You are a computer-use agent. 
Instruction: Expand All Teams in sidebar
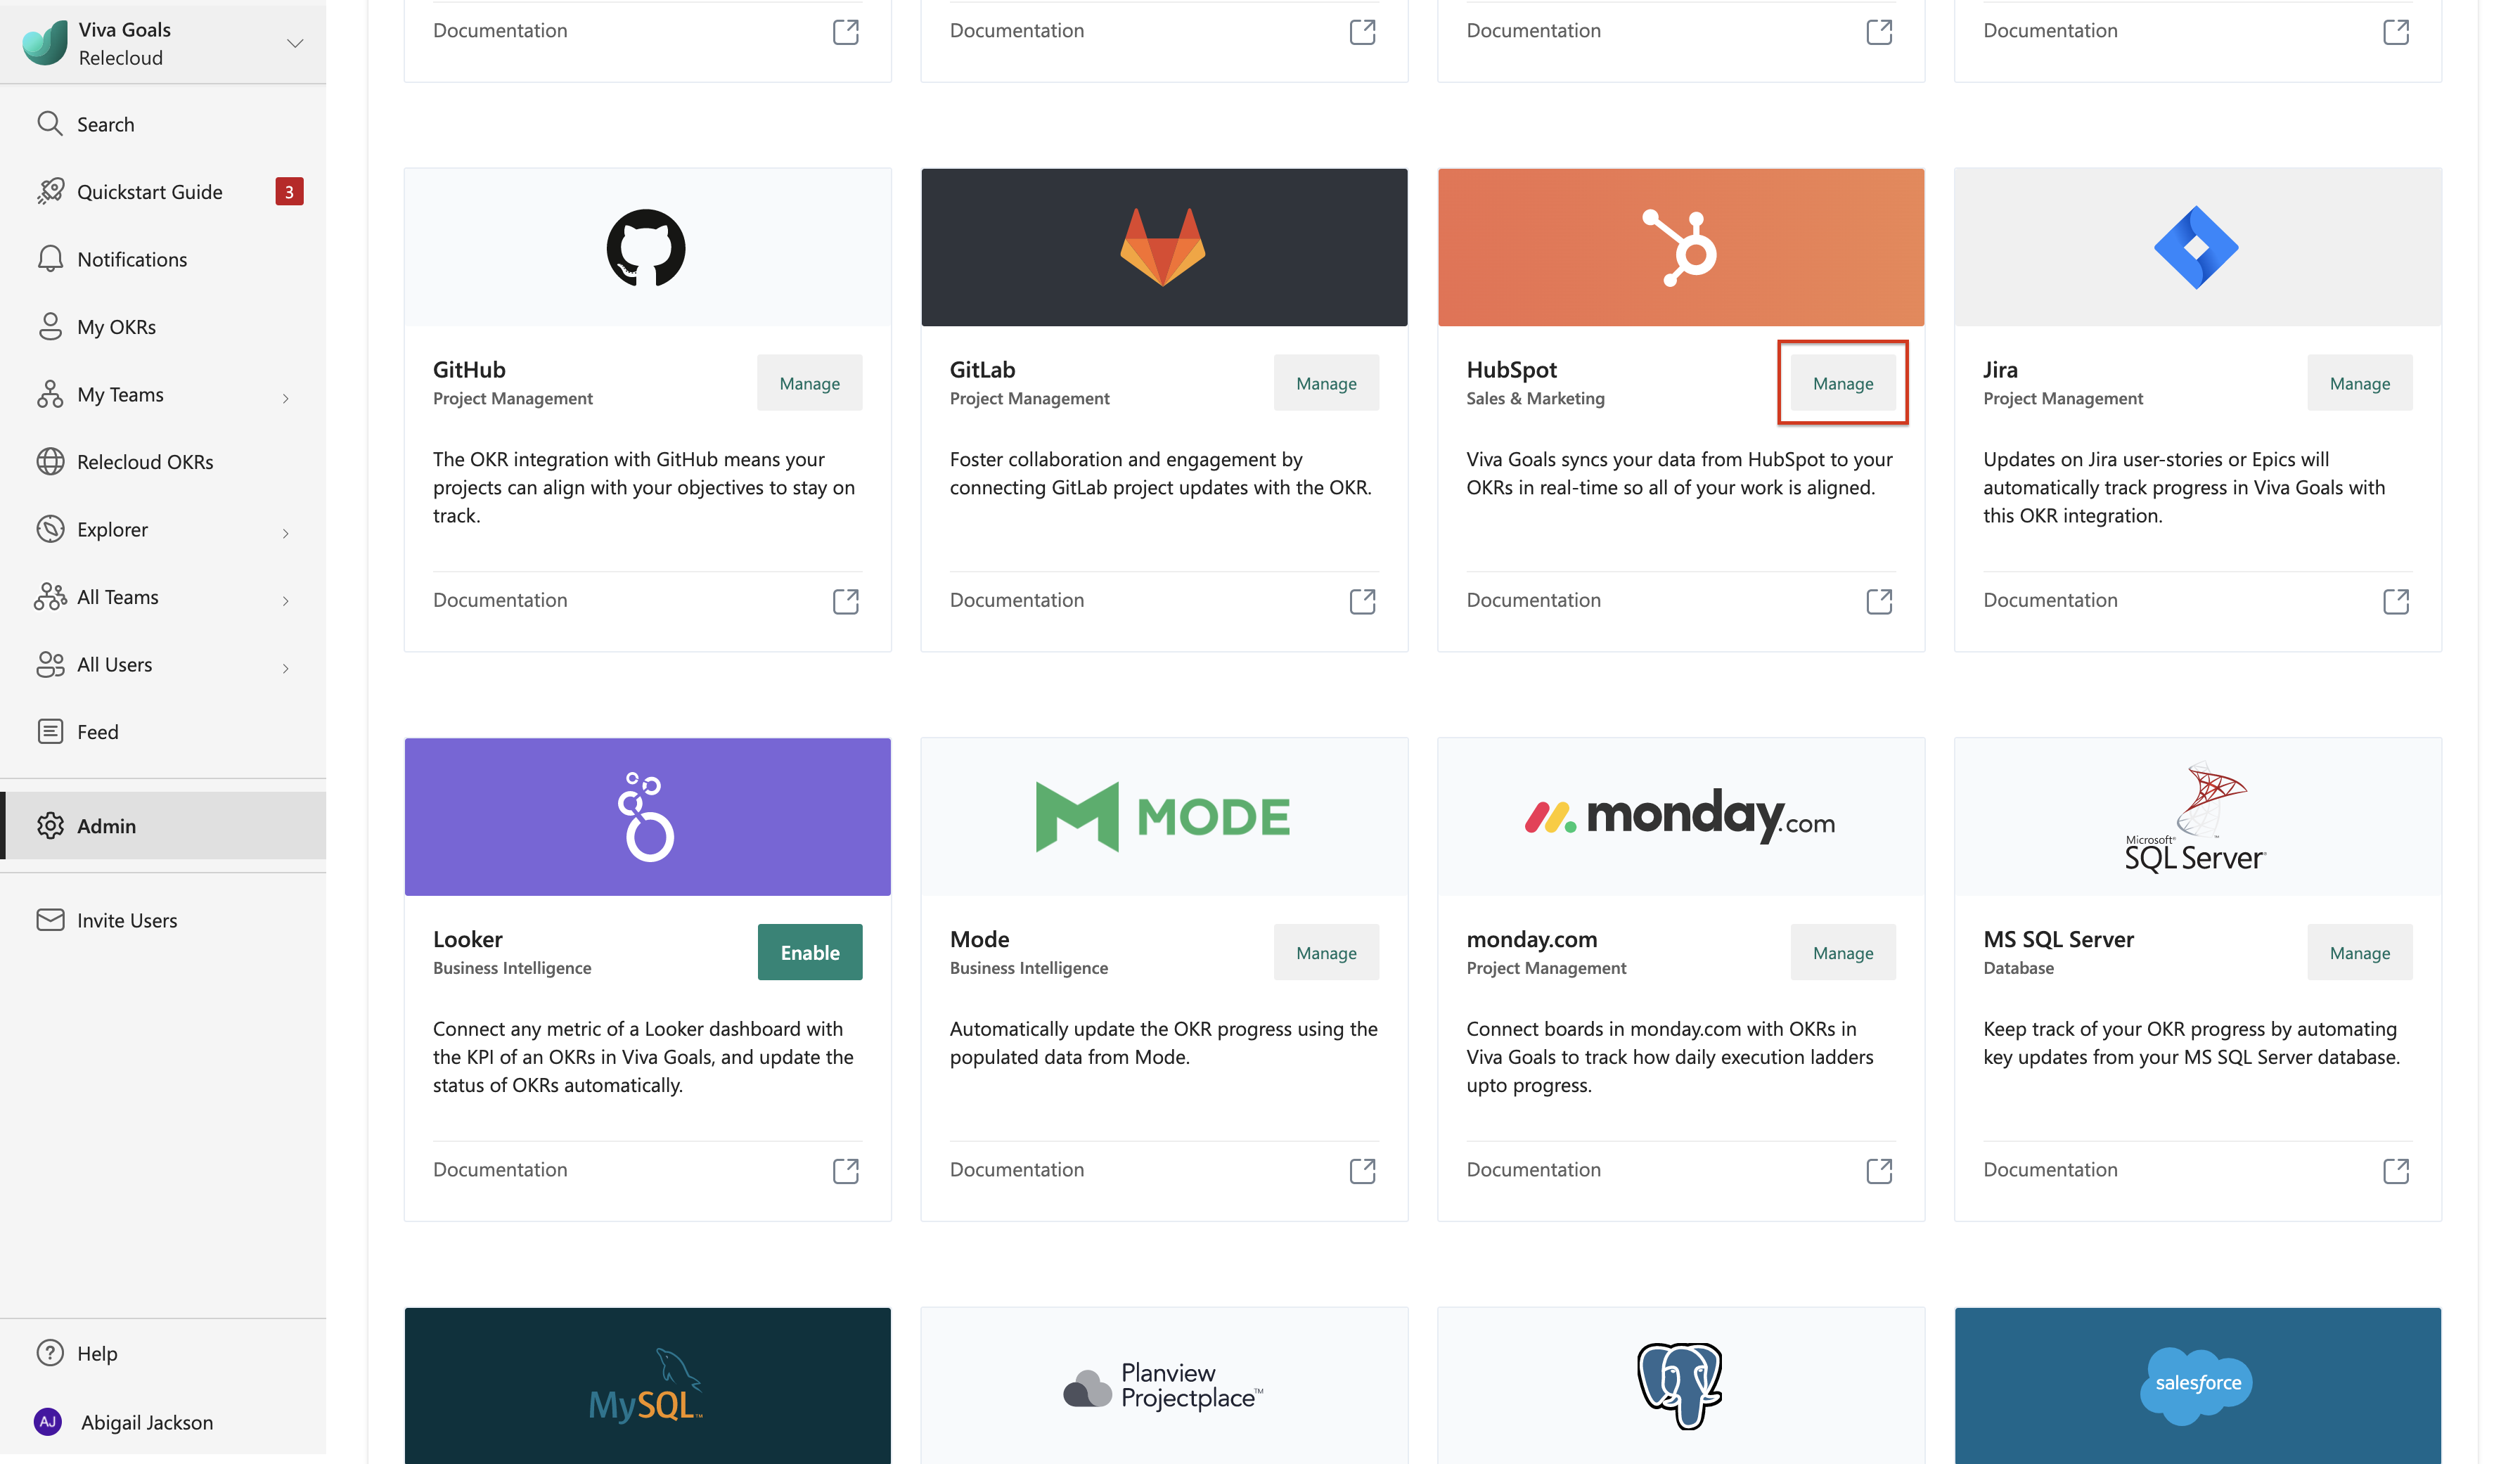[284, 596]
